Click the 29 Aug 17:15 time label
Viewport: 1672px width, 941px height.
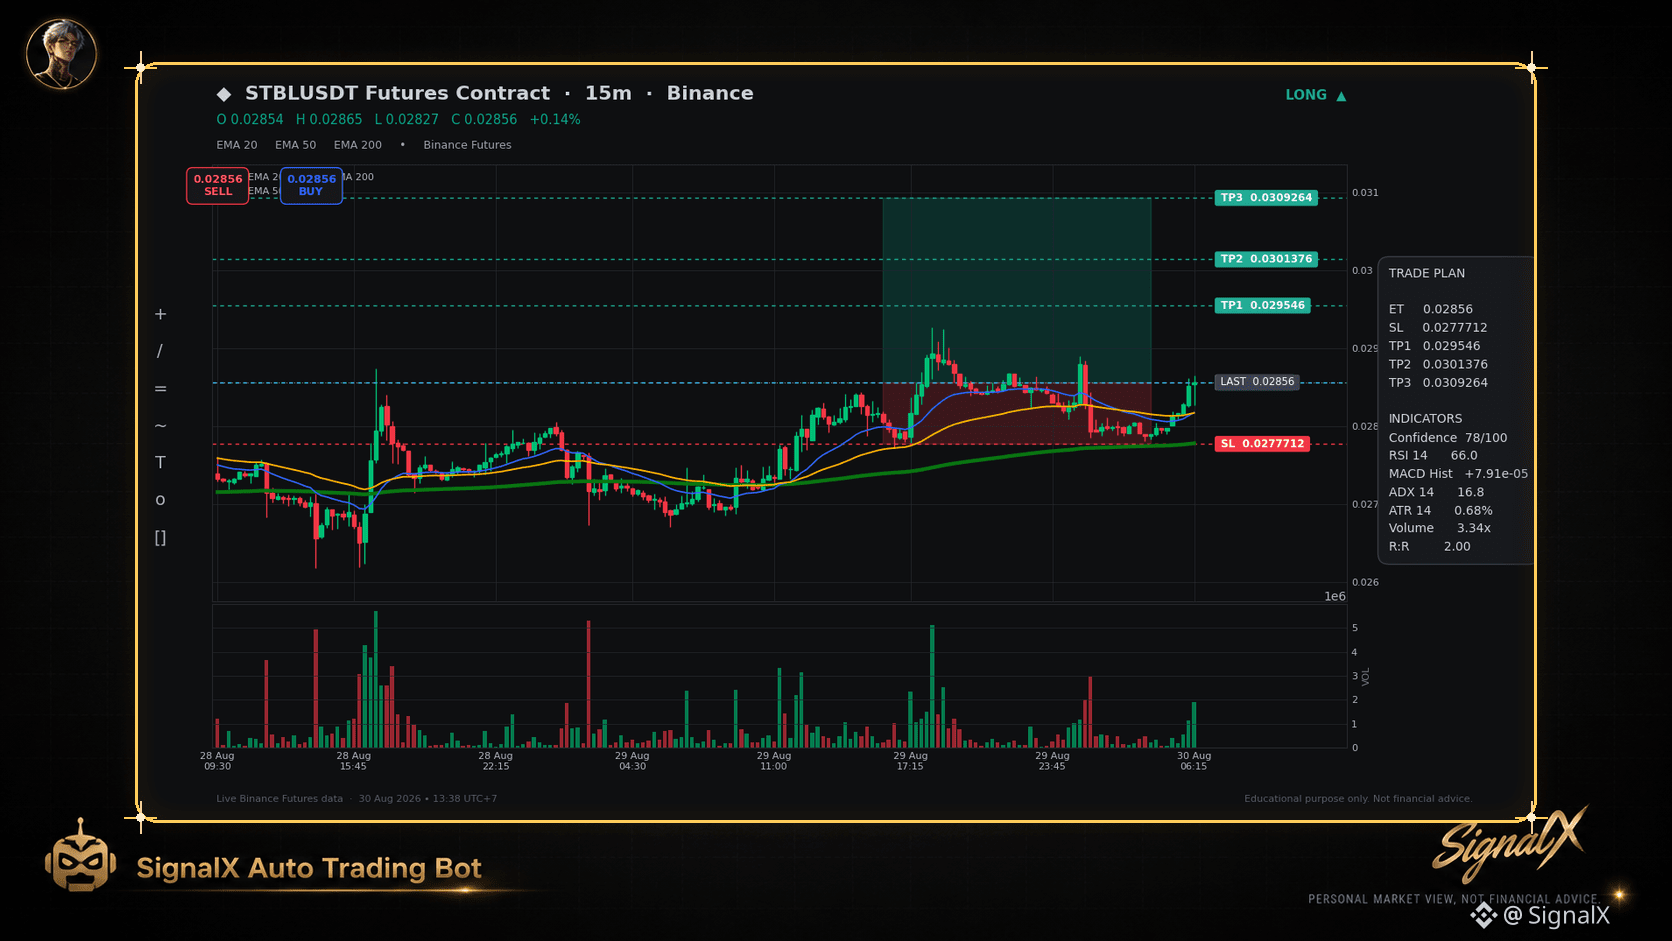(911, 761)
